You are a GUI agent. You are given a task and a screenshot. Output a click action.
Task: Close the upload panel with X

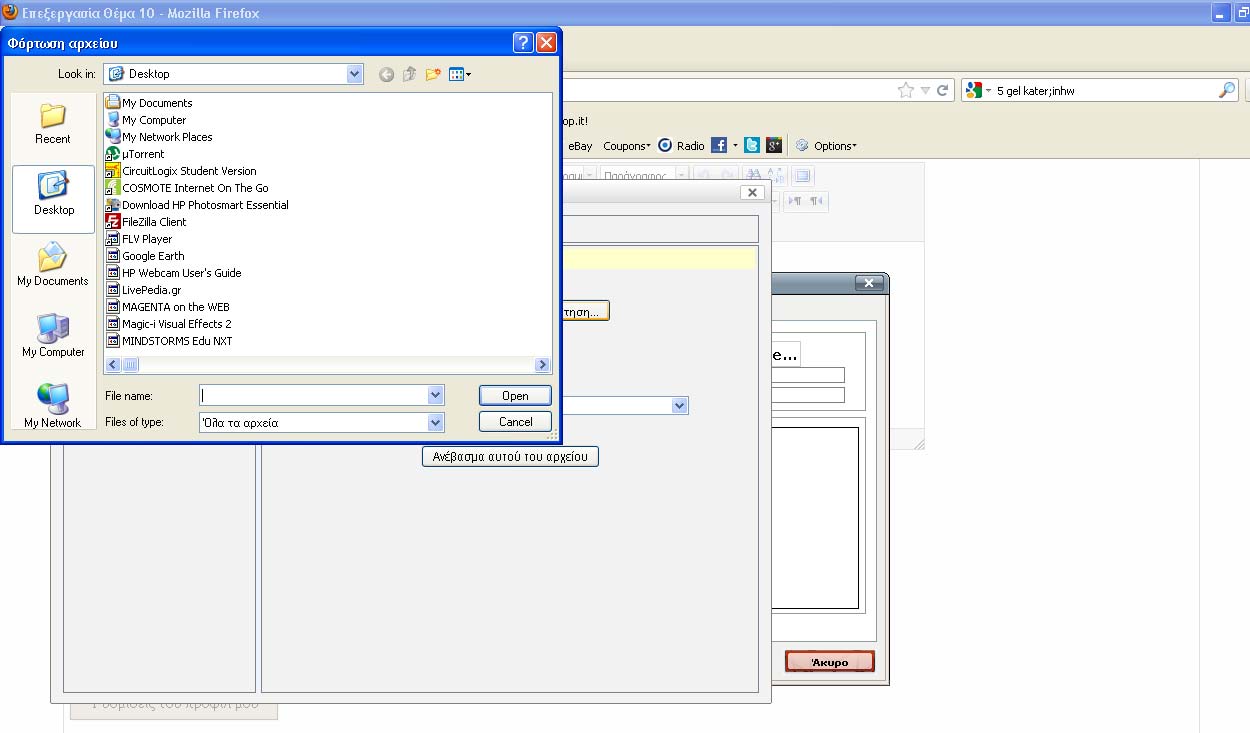tap(753, 192)
